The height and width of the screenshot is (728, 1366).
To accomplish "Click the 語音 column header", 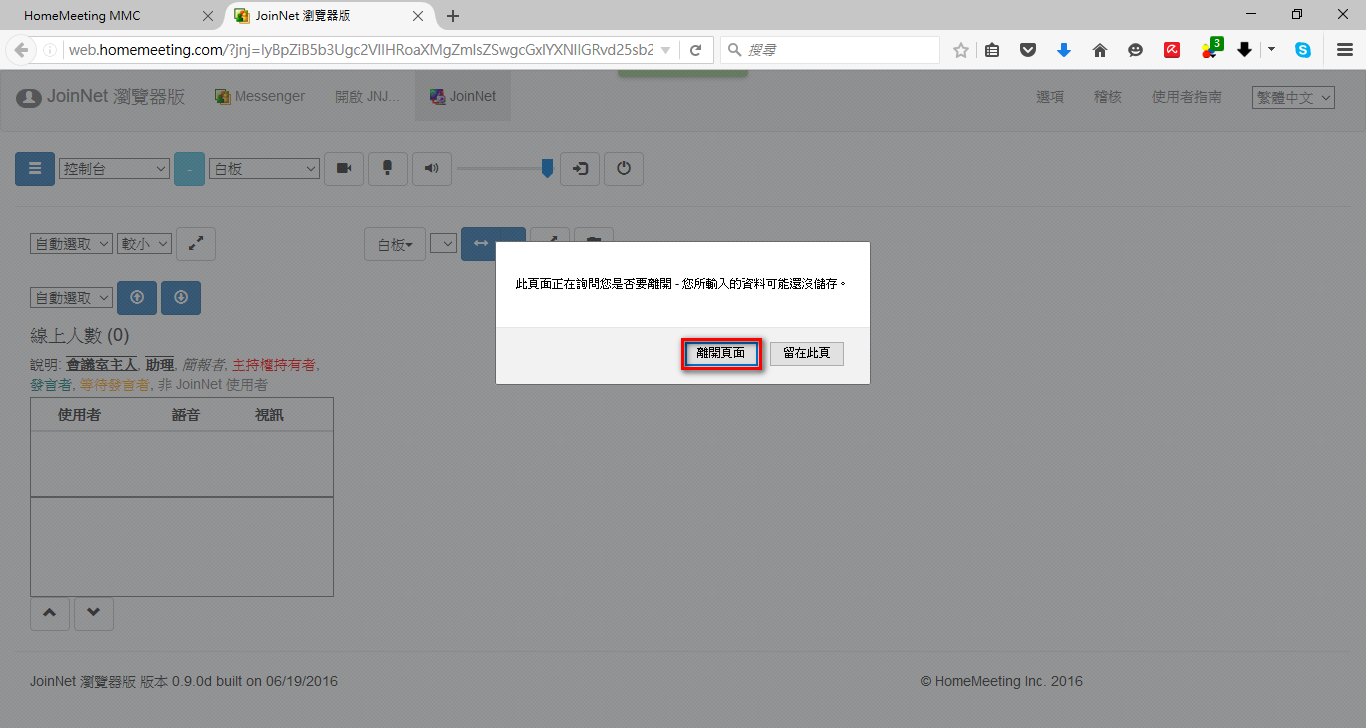I will point(186,415).
